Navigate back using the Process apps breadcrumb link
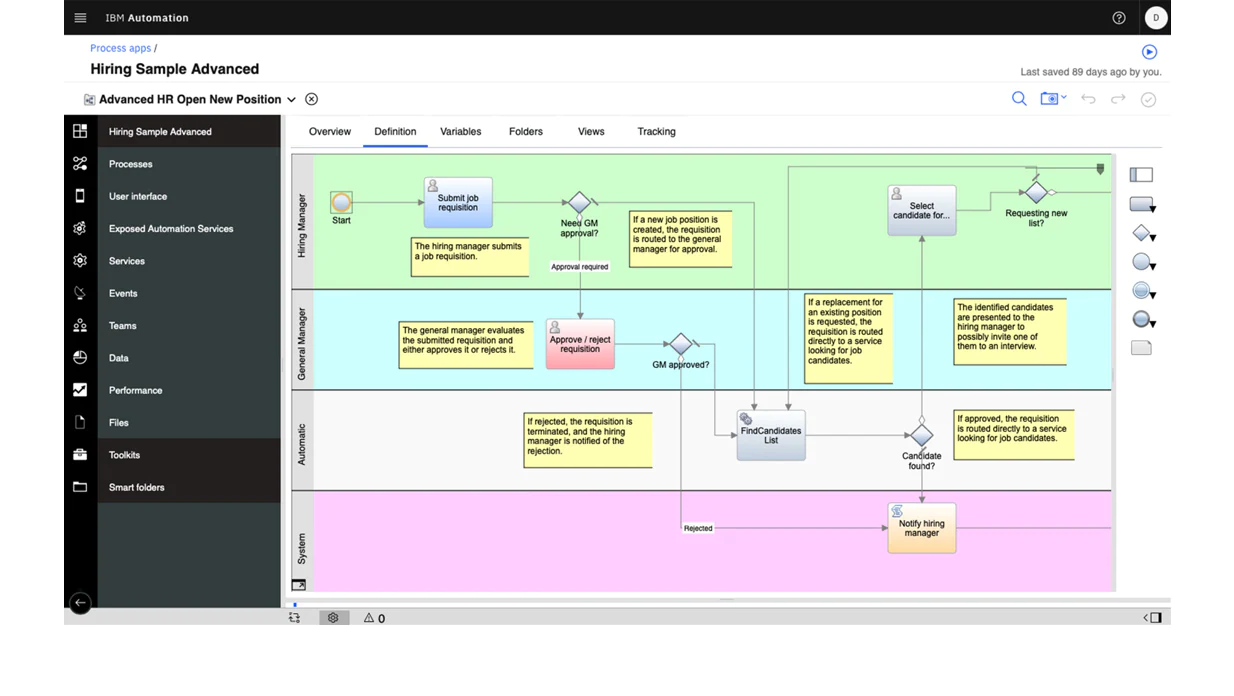 (x=120, y=47)
